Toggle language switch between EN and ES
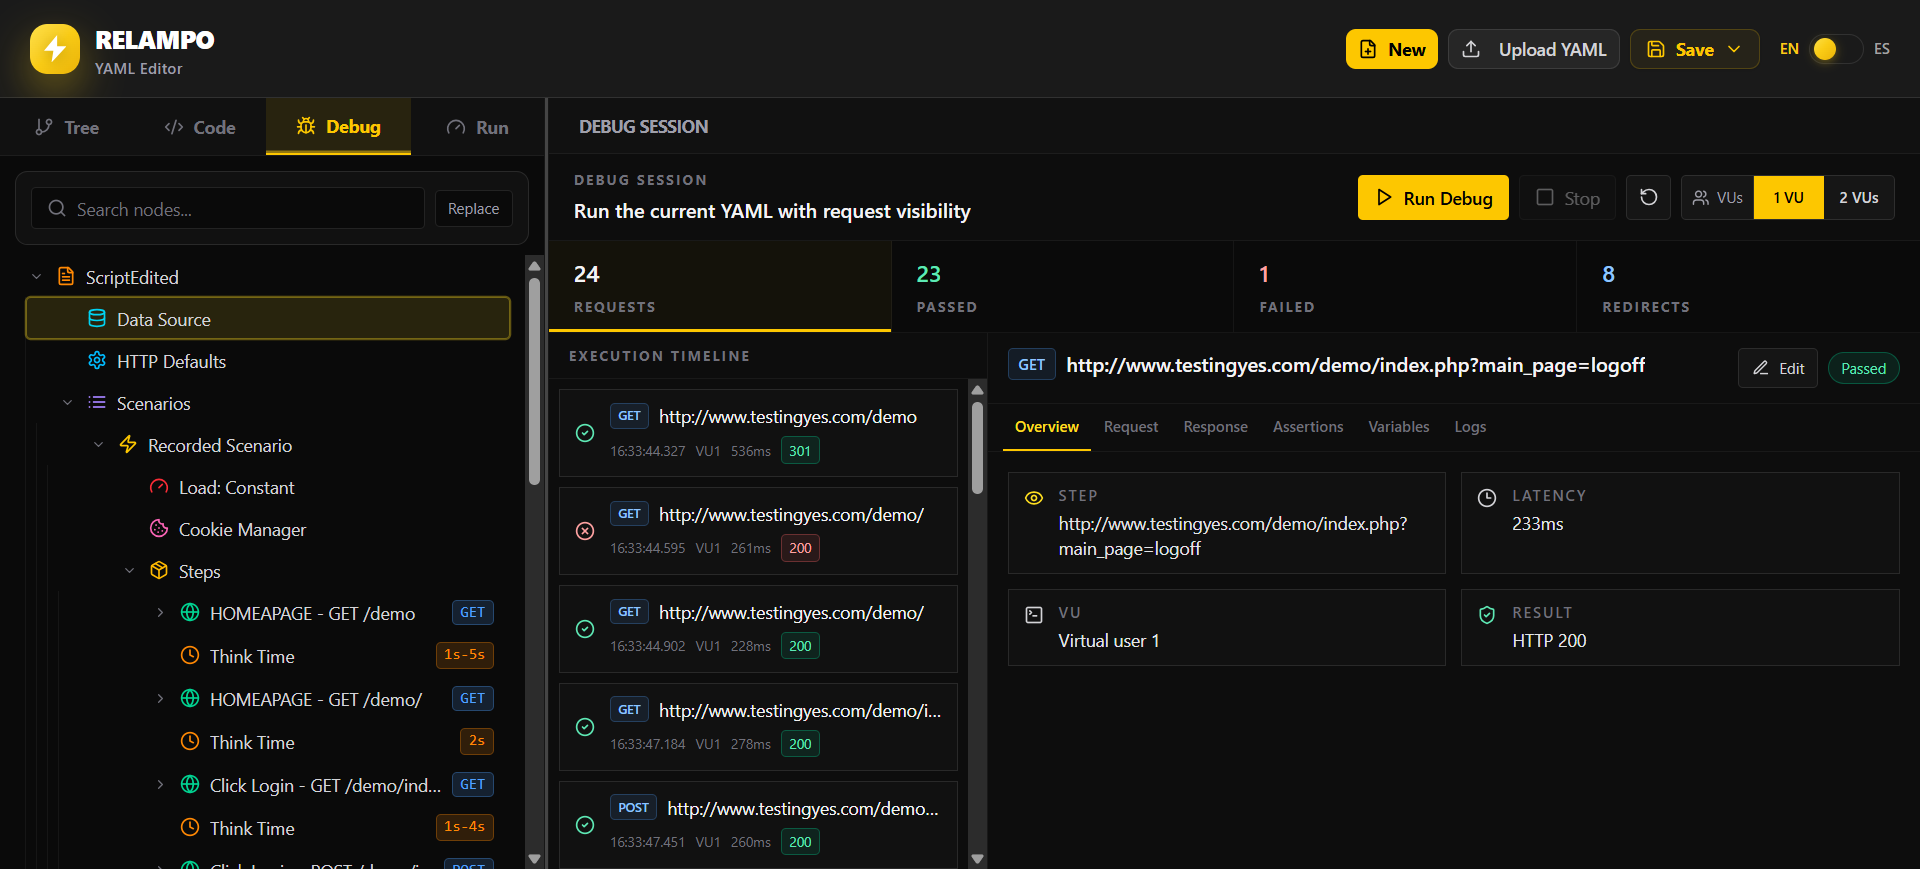The width and height of the screenshot is (1920, 869). [1836, 49]
